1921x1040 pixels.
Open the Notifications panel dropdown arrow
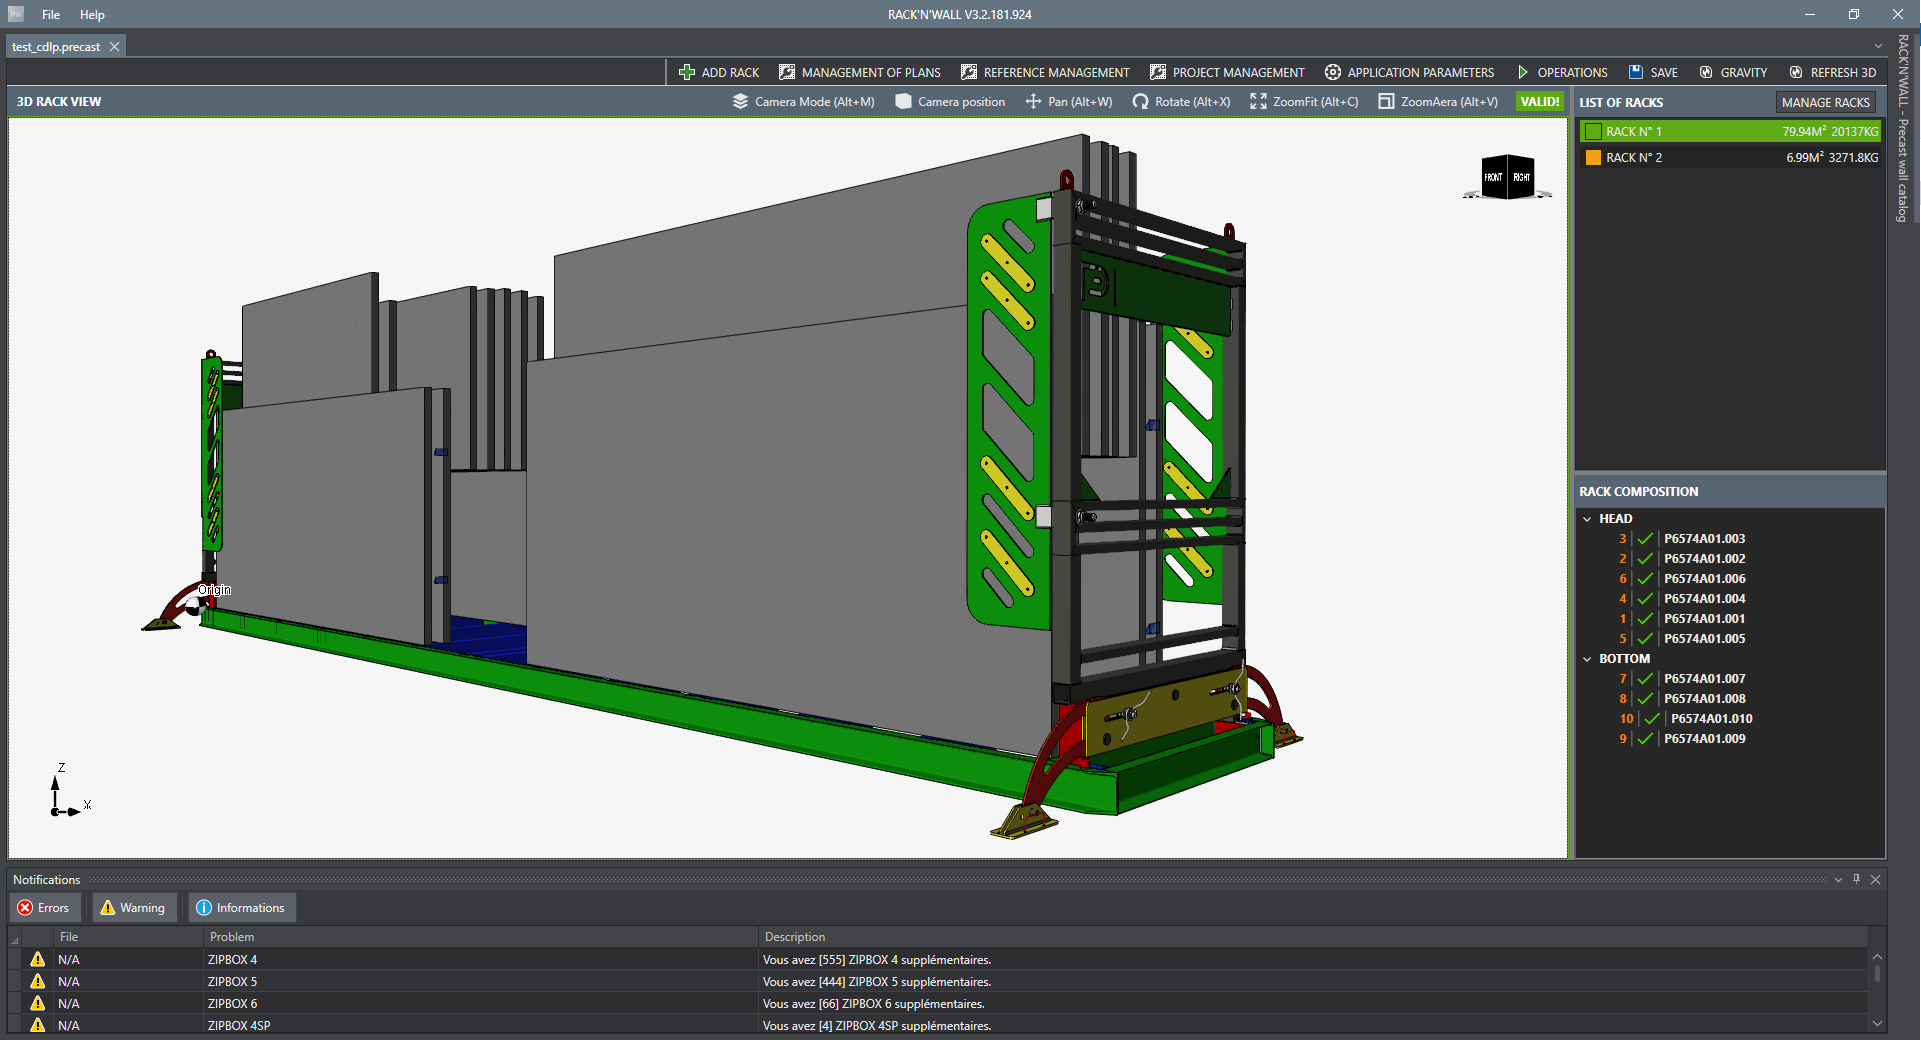point(1838,880)
